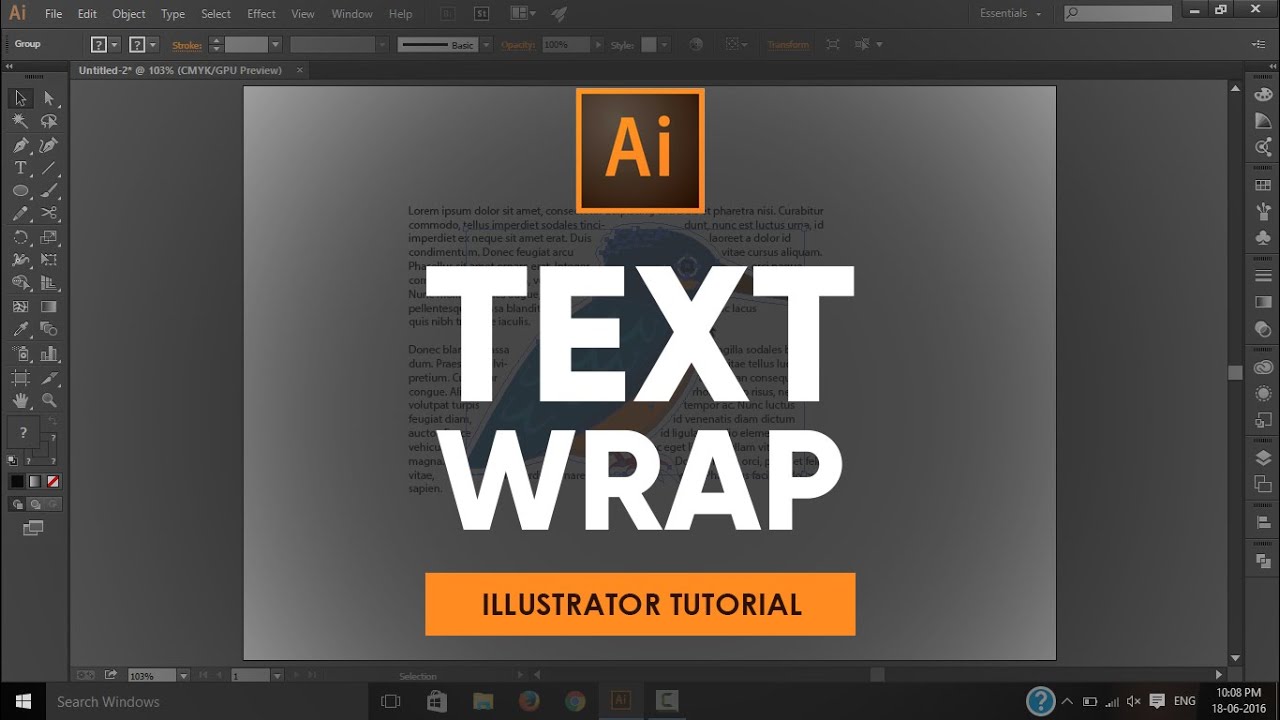Screen dimensions: 1280x720
Task: Open the Arrange Documents dropdown
Action: pos(522,14)
